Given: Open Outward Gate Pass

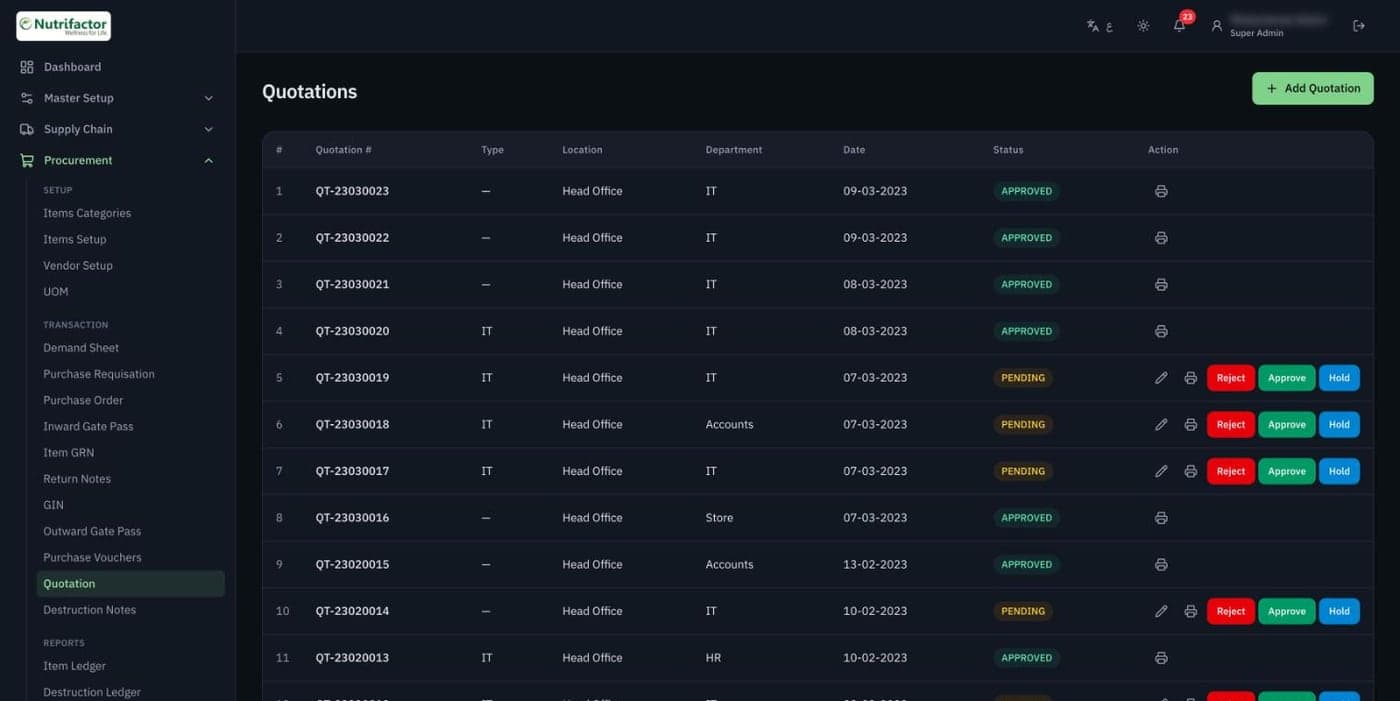Looking at the screenshot, I should [x=92, y=531].
